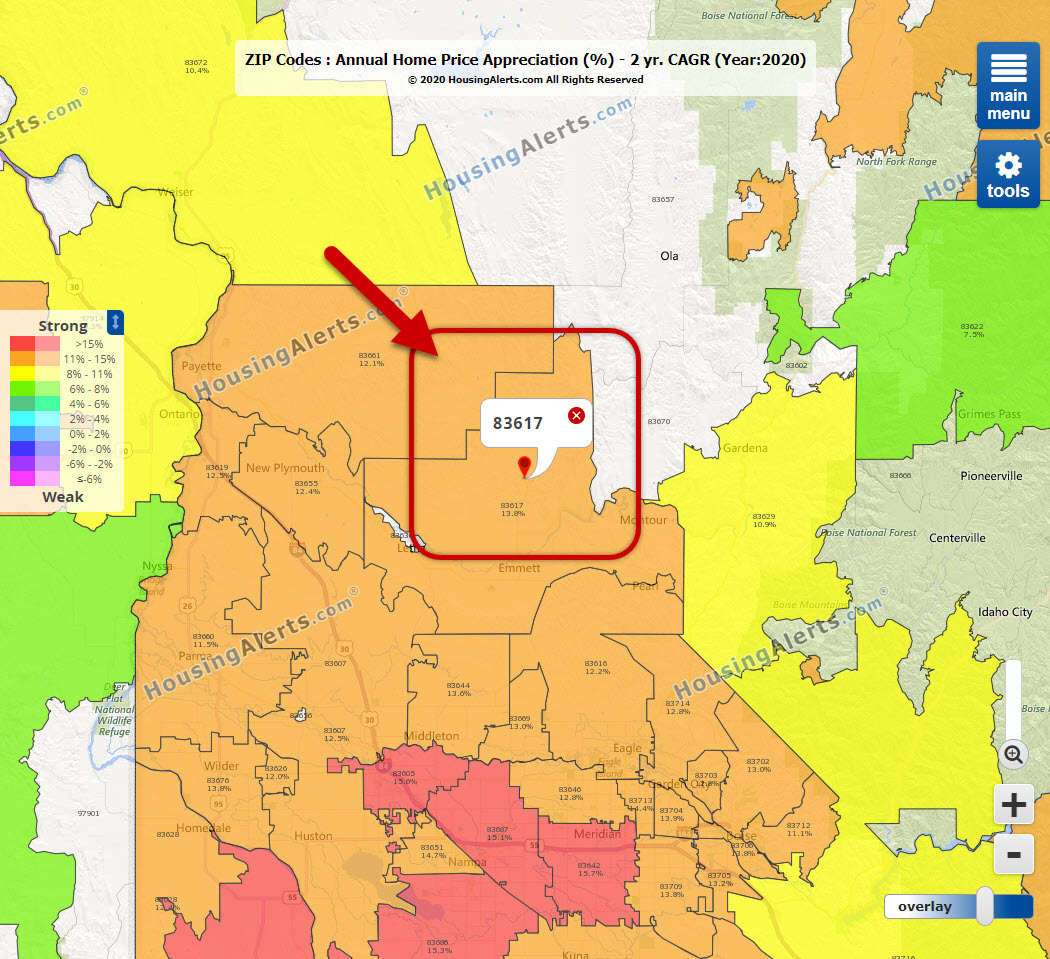The width and height of the screenshot is (1050, 959).
Task: Pick the bright orange swatch in the 11% - 15% row
Action: (x=22, y=359)
